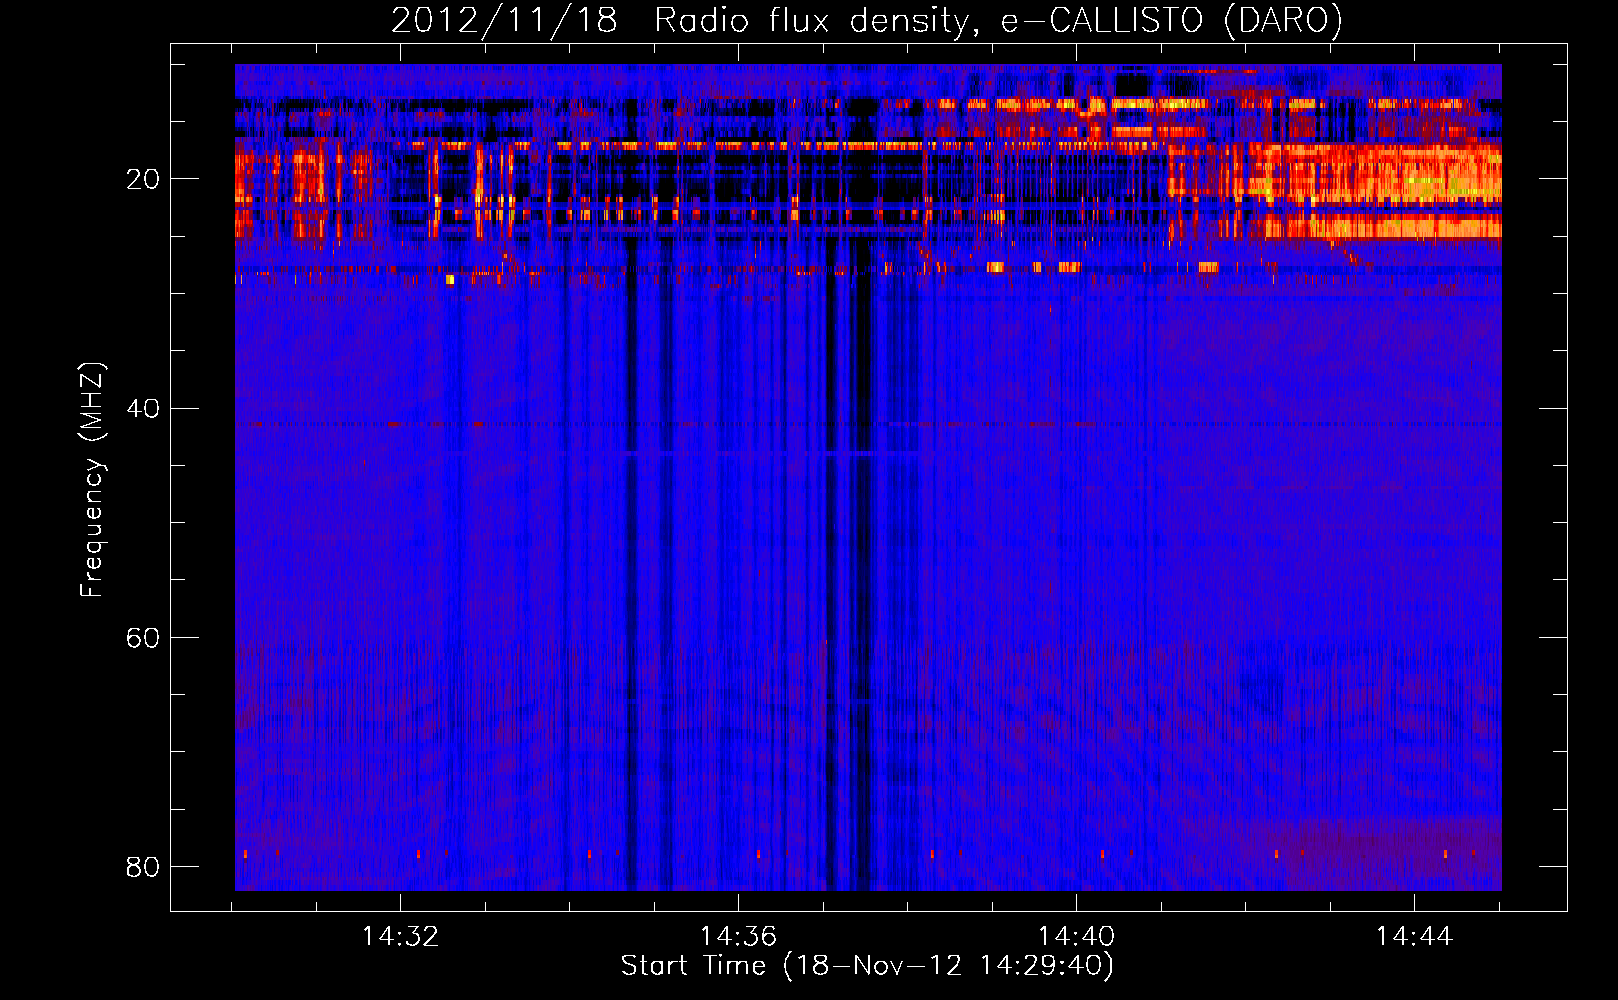Select the y-axis label "Frequency (MHZ)"
Screen dimensions: 1618x1000
(92, 480)
